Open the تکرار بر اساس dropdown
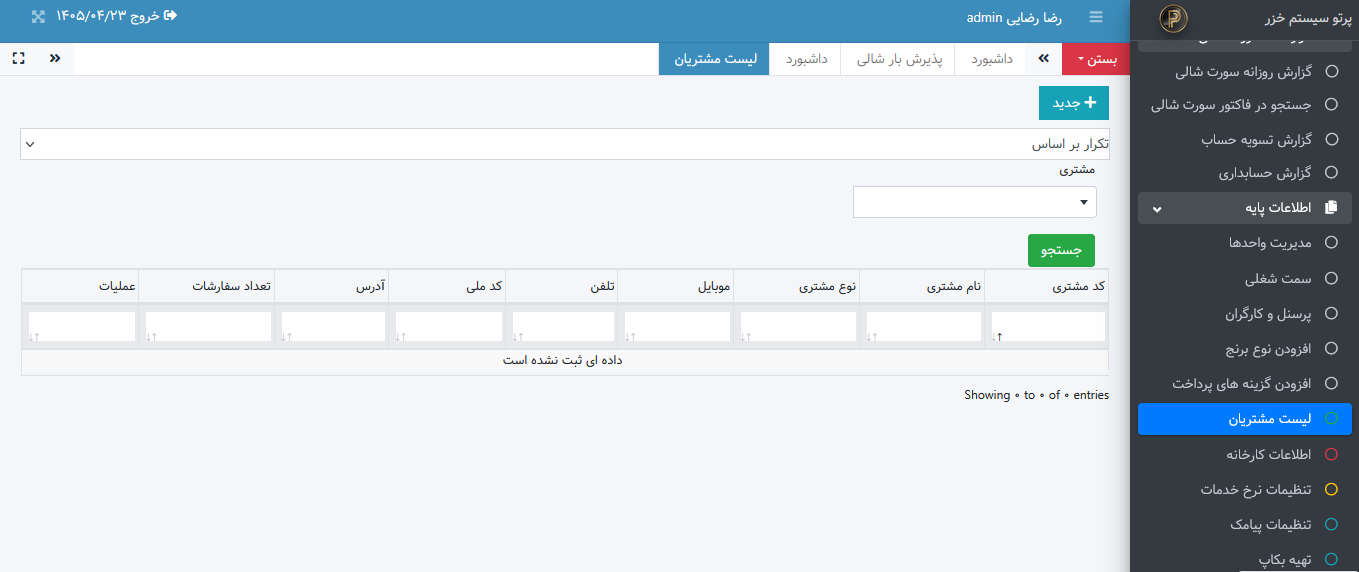This screenshot has height=572, width=1359. 565,144
